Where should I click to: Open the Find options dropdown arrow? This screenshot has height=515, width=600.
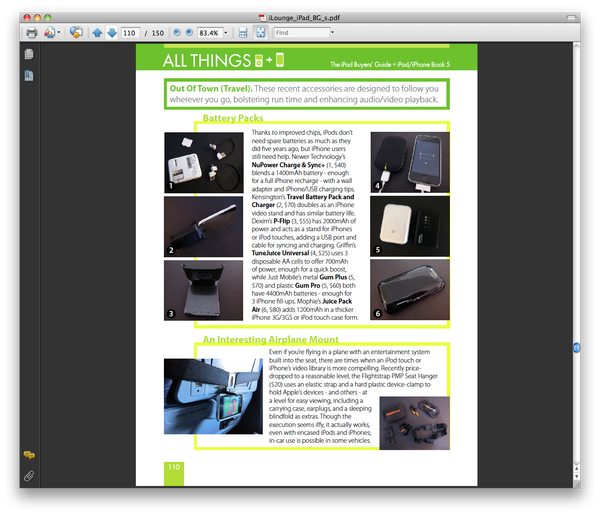(332, 33)
